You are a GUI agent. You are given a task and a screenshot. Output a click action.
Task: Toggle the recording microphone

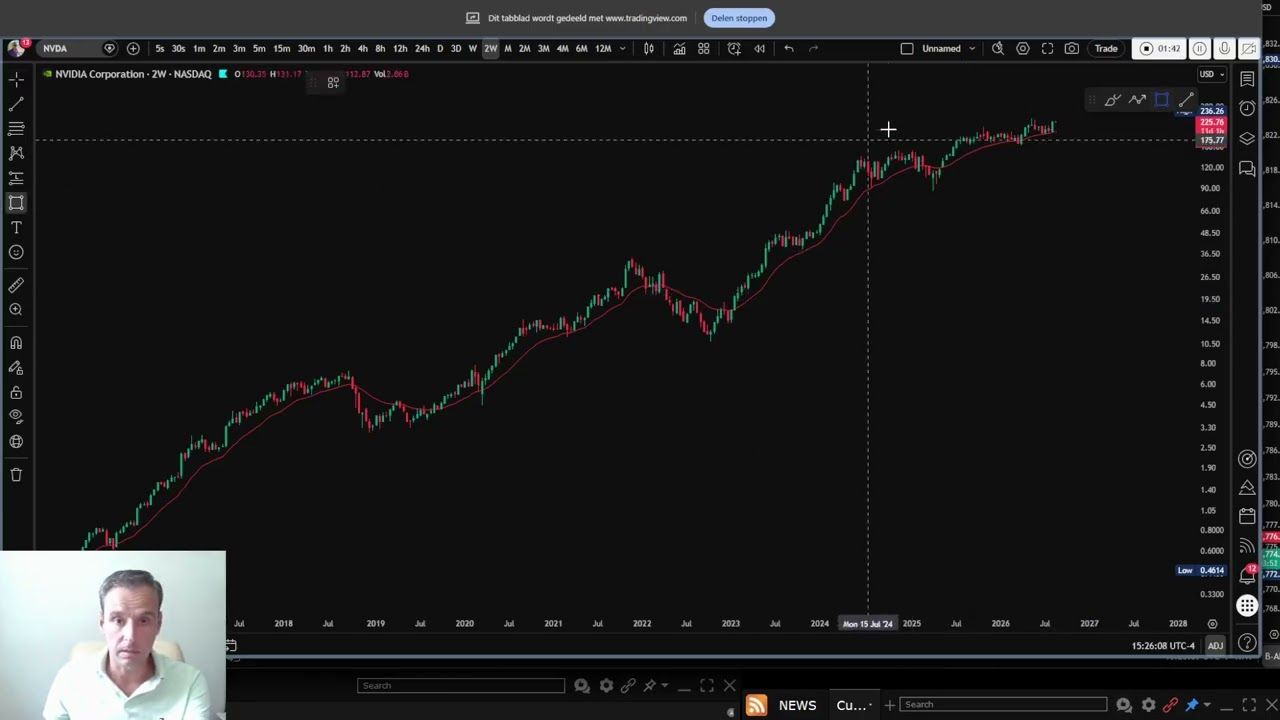click(1224, 48)
